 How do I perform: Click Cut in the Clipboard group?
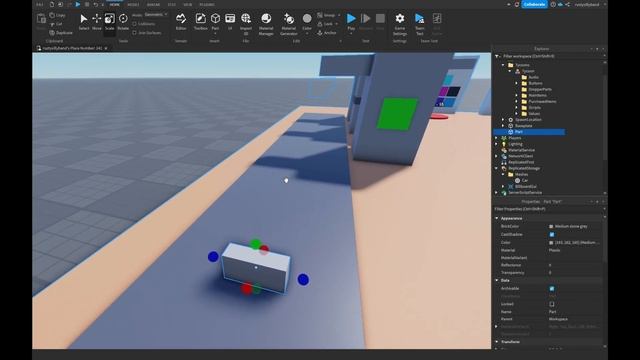coord(57,24)
